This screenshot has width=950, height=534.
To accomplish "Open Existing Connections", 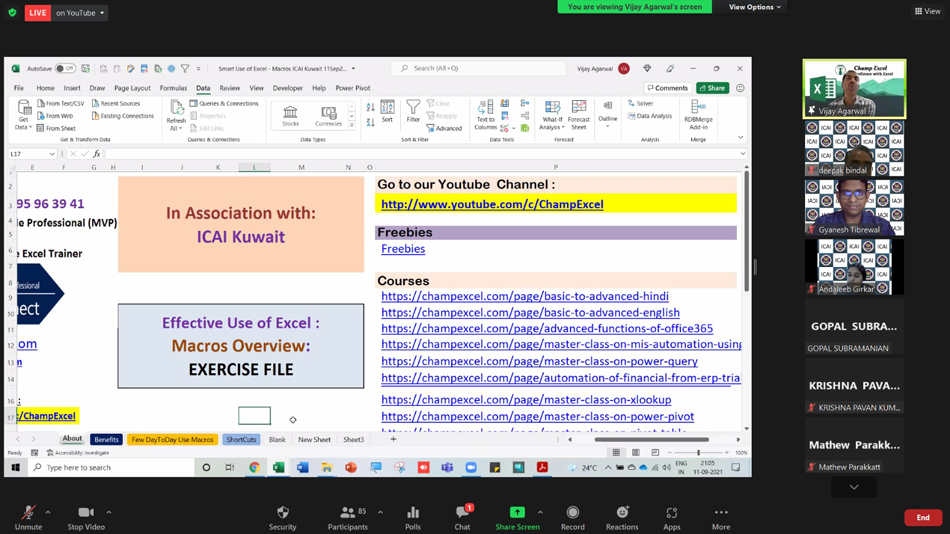I will [123, 116].
